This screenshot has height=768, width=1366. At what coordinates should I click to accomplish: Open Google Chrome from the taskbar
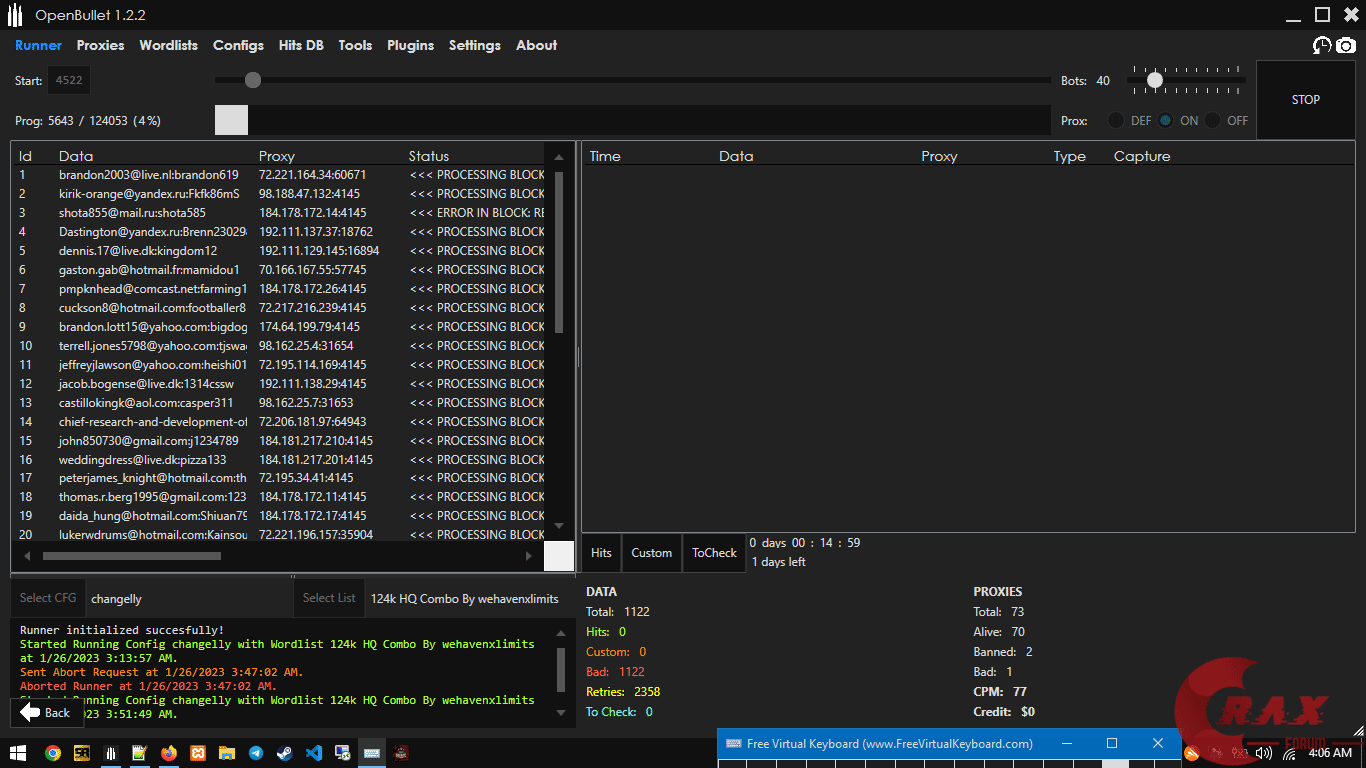coord(52,753)
